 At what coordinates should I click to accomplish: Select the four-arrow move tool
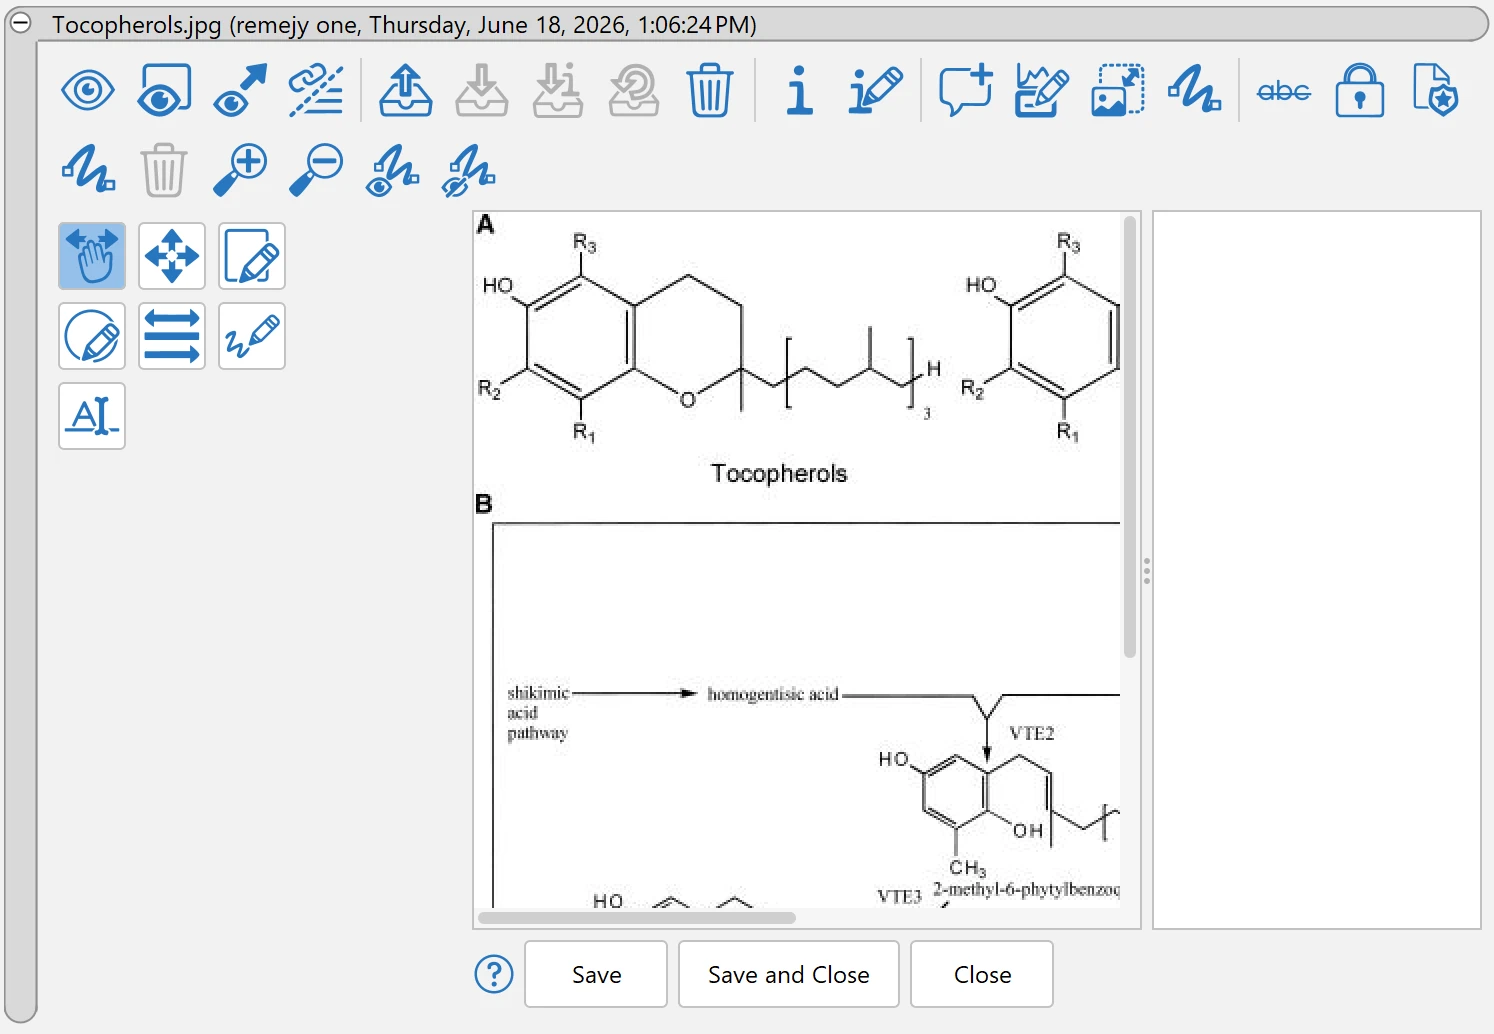172,256
